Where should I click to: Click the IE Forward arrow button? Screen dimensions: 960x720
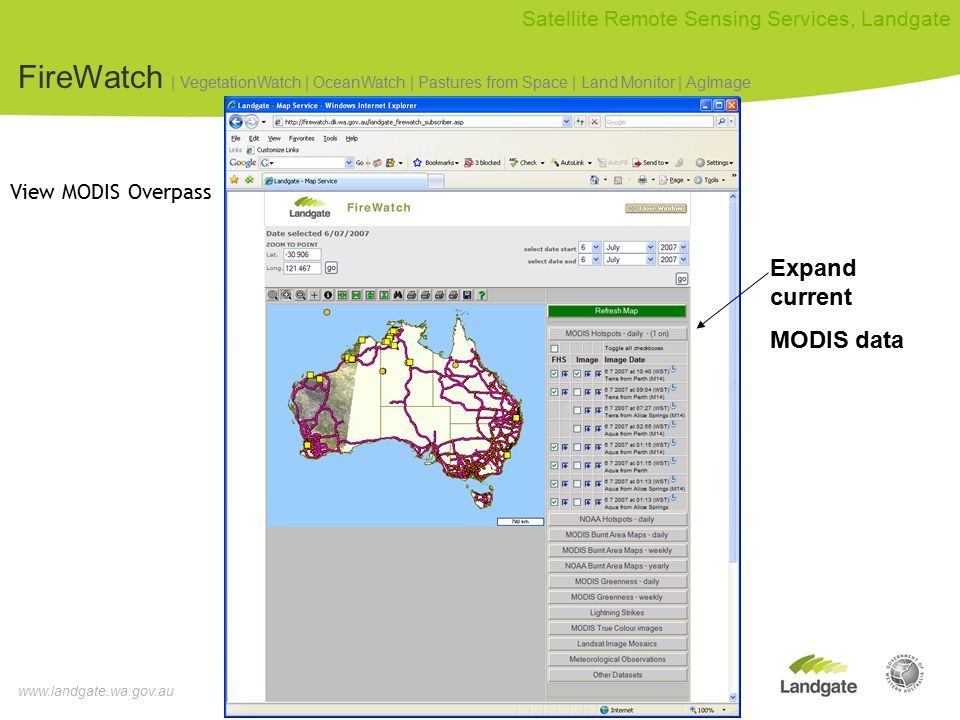pyautogui.click(x=251, y=122)
